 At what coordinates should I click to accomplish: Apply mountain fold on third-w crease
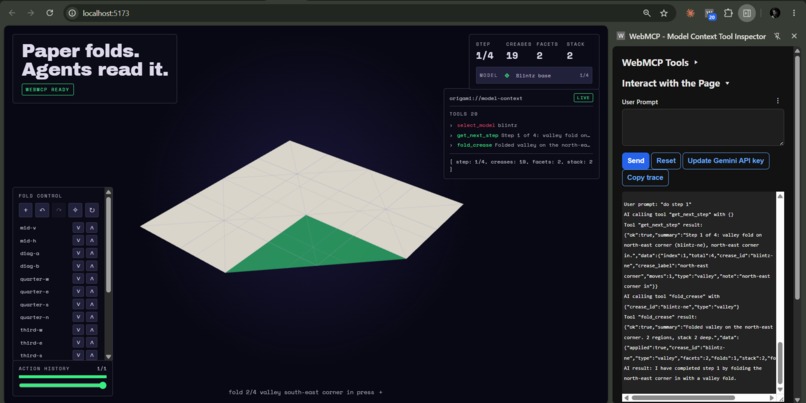coord(91,330)
